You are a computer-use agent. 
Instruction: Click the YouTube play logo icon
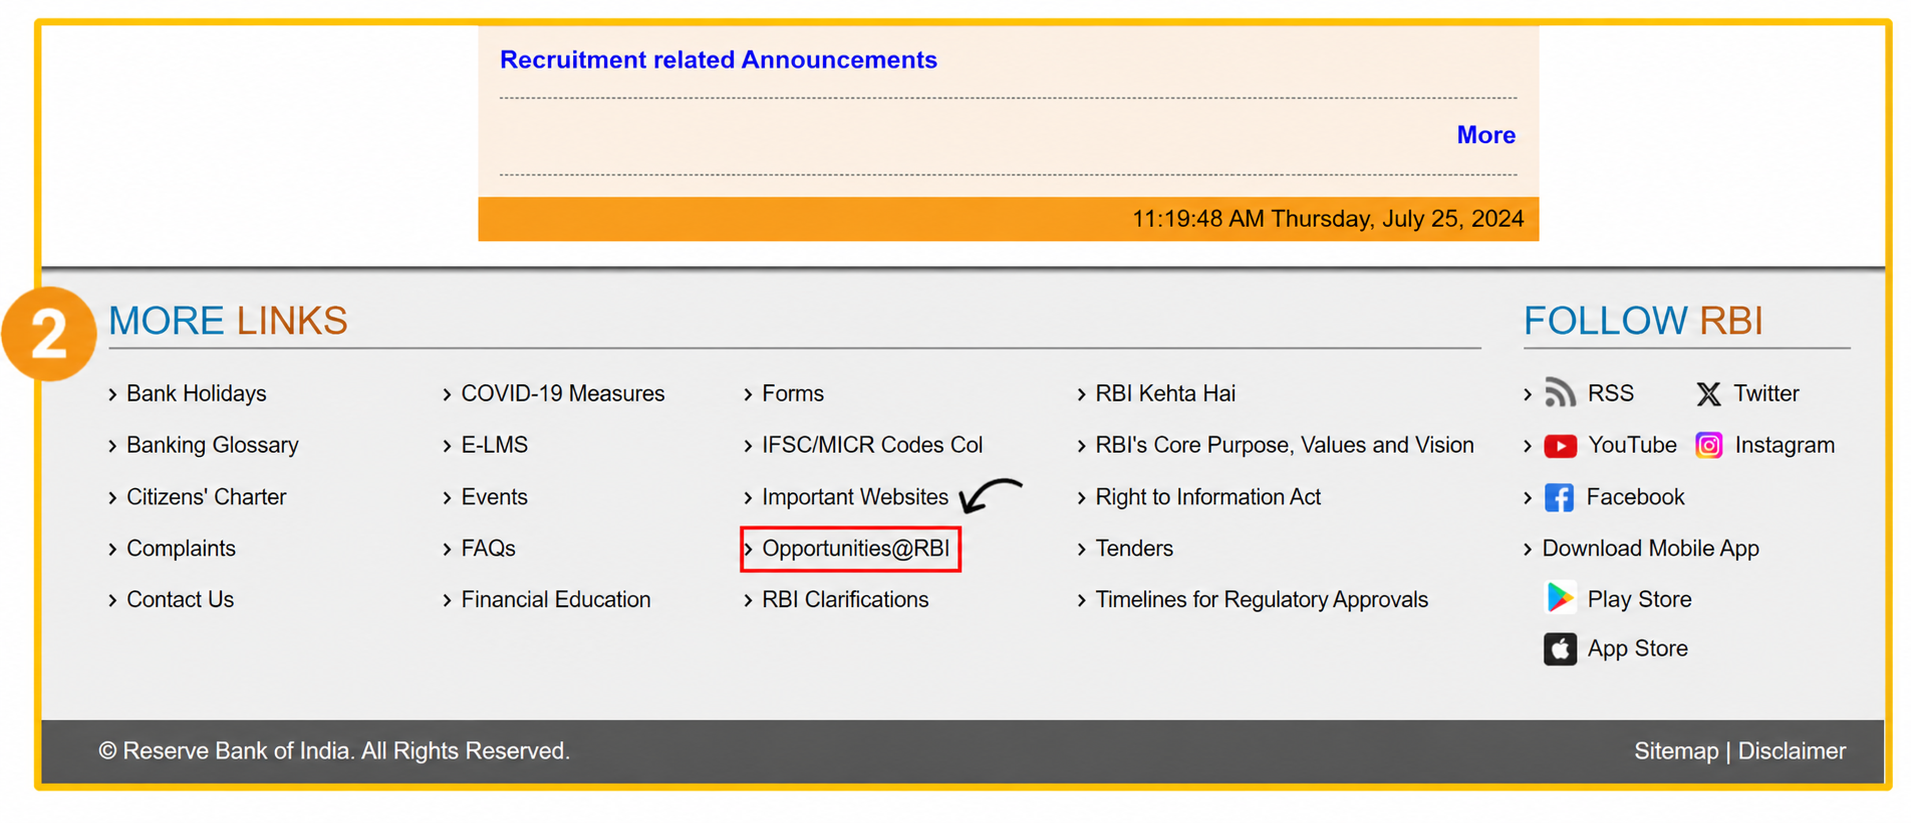point(1560,446)
